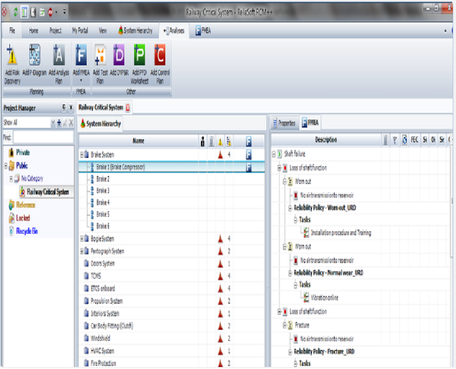Select the FMEA pane tab
This screenshot has height=369, width=456.
310,123
